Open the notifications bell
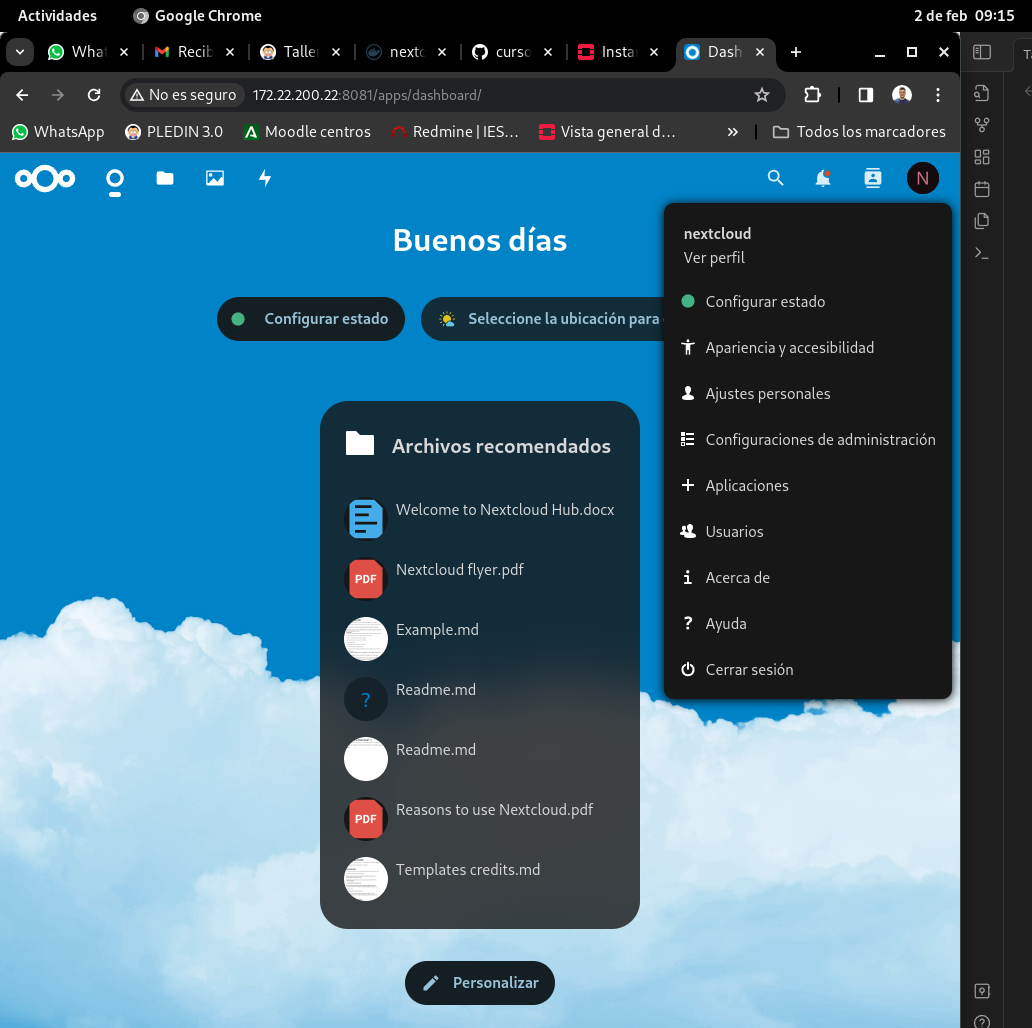This screenshot has width=1032, height=1028. coord(823,178)
